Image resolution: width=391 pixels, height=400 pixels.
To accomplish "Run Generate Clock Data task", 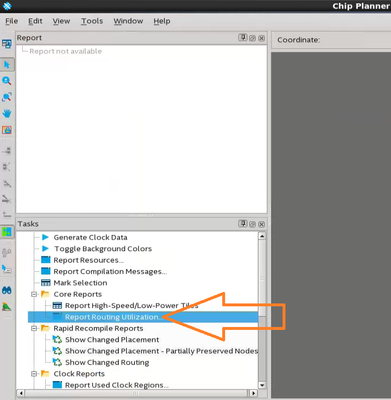I will 90,237.
